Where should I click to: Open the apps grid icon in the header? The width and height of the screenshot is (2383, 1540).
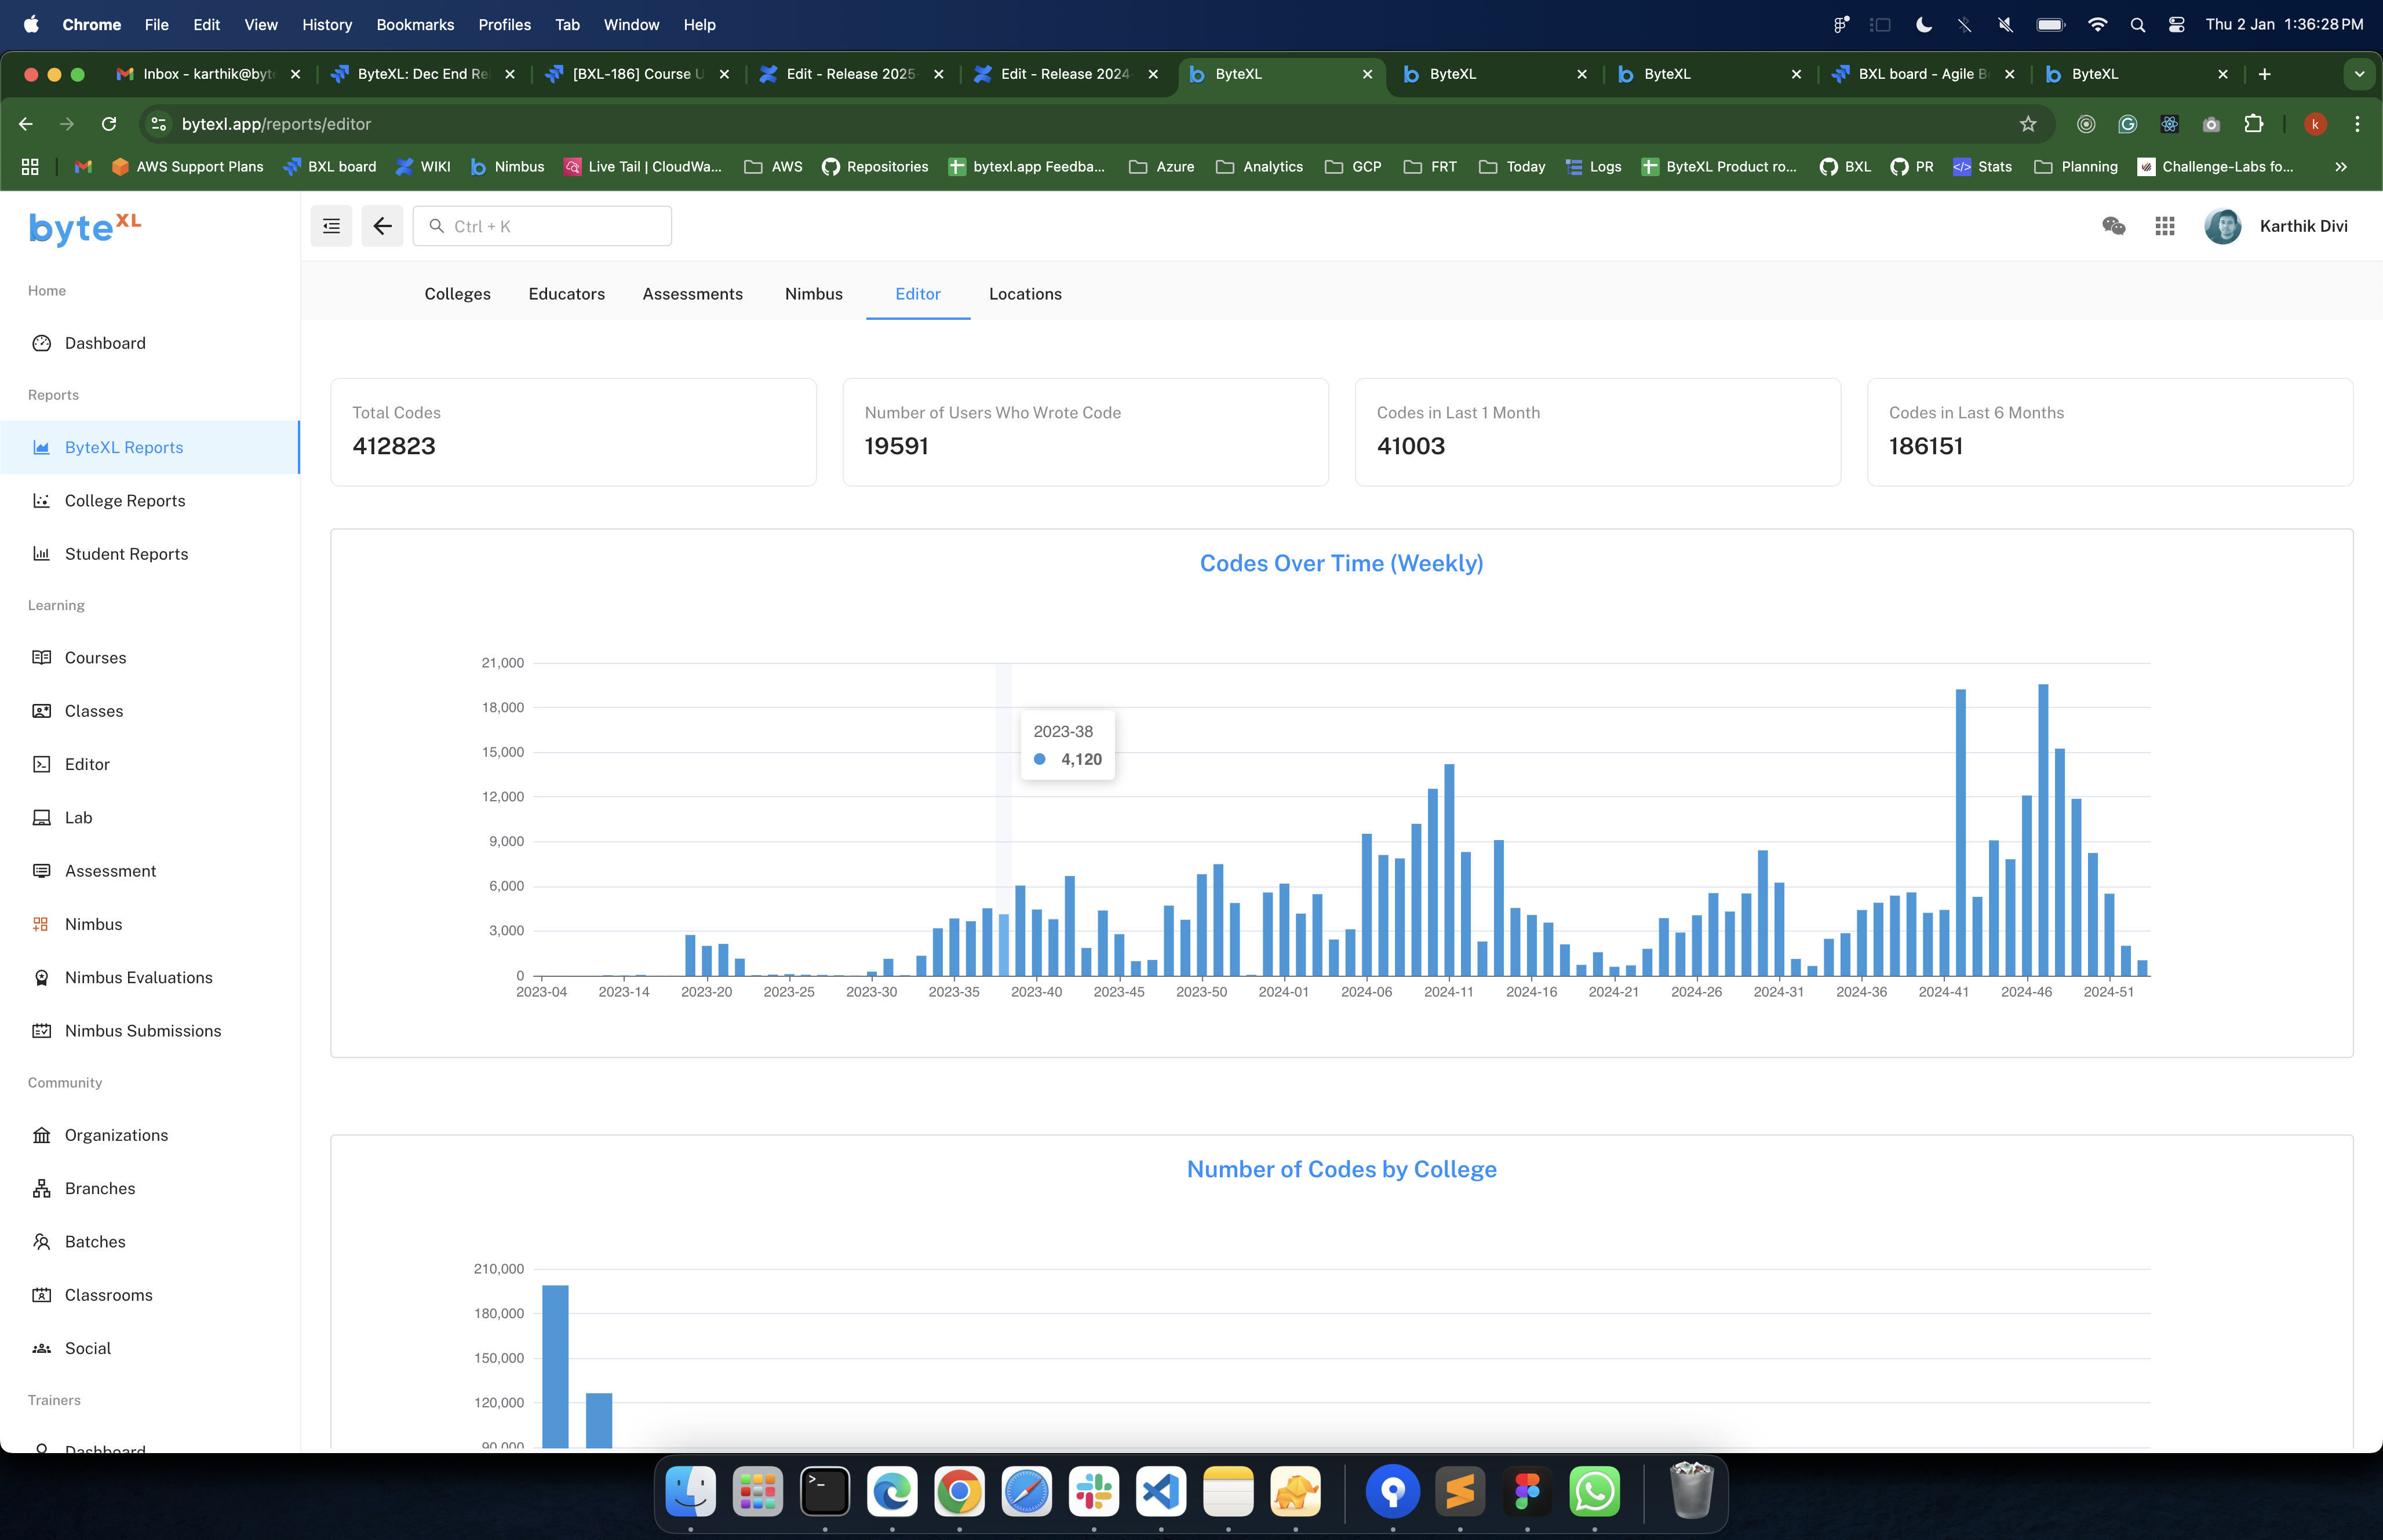point(2165,226)
